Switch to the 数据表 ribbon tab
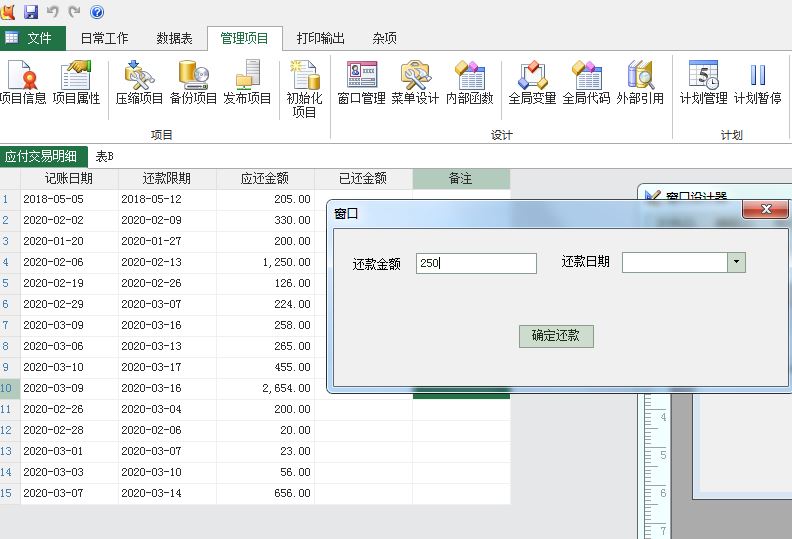 click(174, 38)
